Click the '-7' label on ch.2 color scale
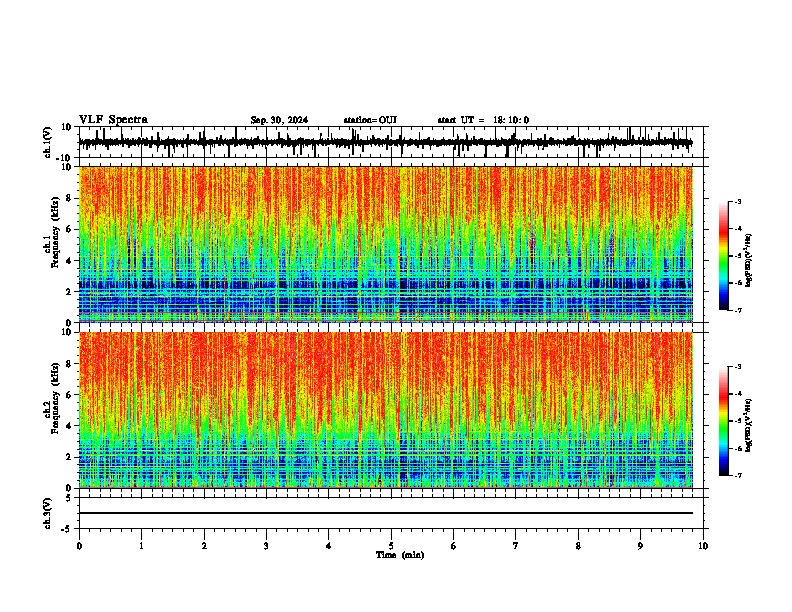The width and height of the screenshot is (792, 612). click(738, 475)
